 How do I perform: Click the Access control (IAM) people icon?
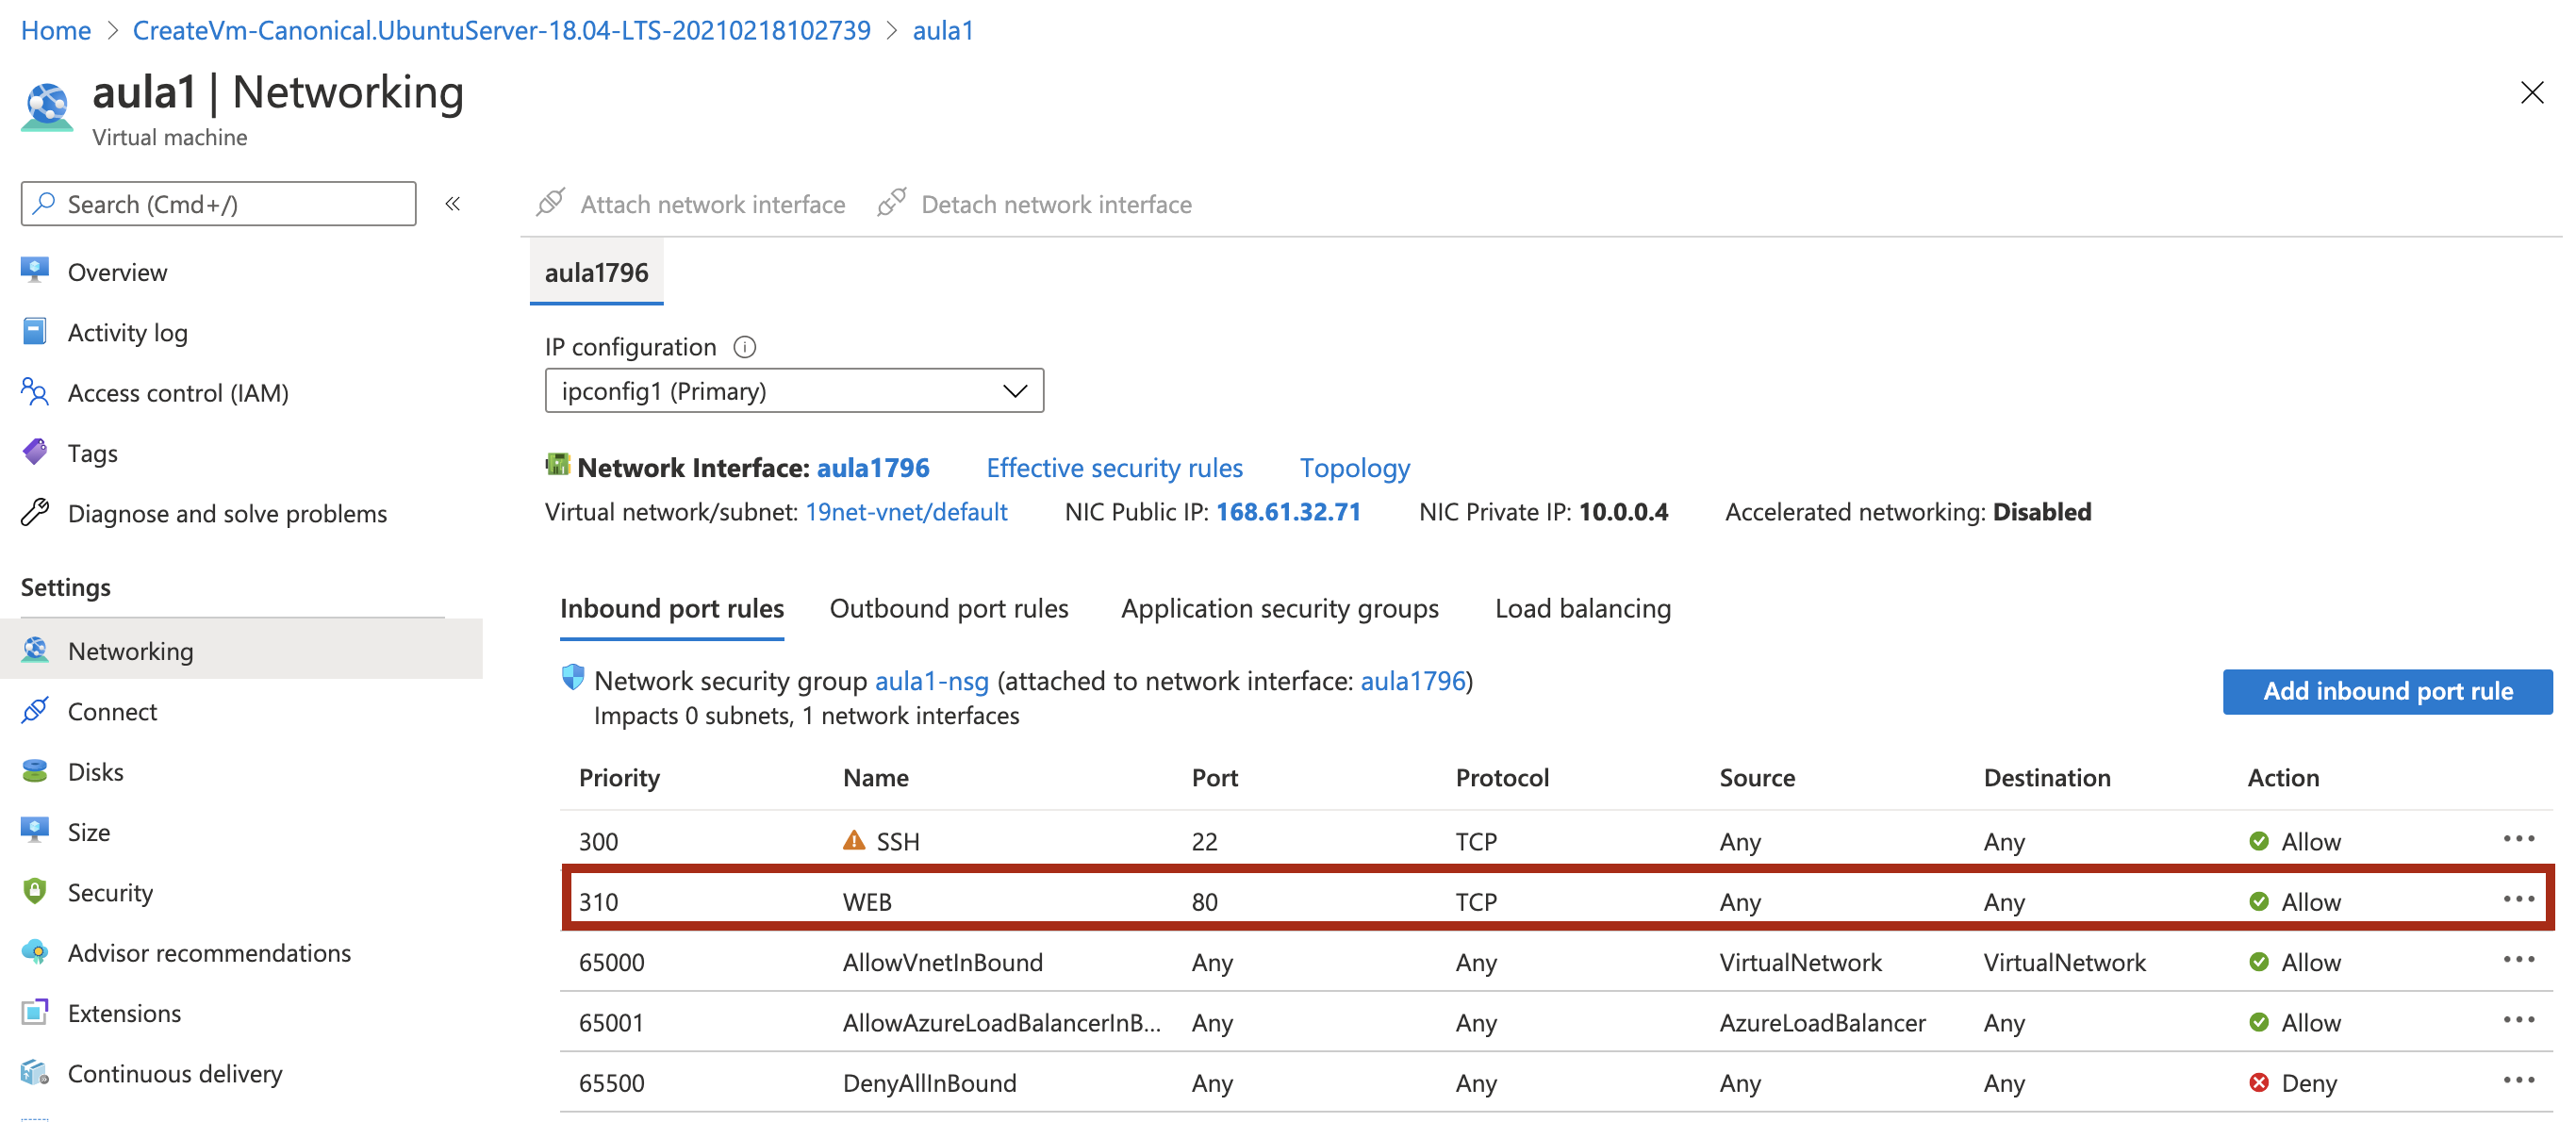(35, 392)
